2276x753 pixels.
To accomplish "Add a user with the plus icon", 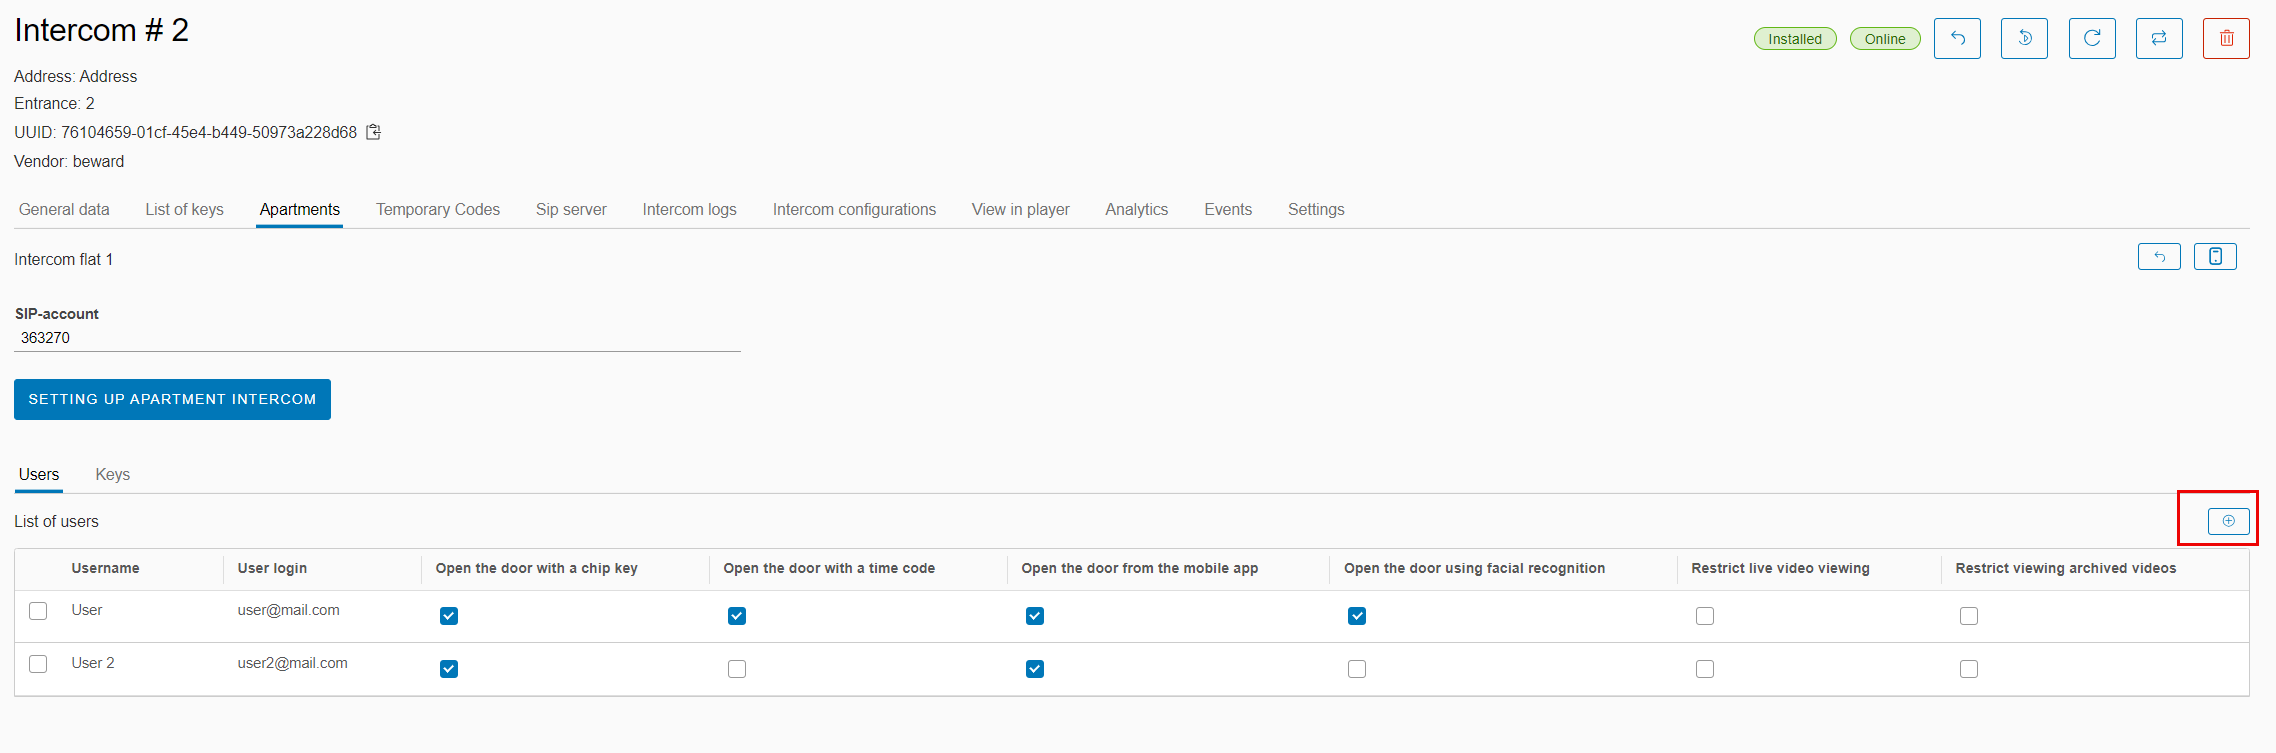I will tap(2228, 521).
